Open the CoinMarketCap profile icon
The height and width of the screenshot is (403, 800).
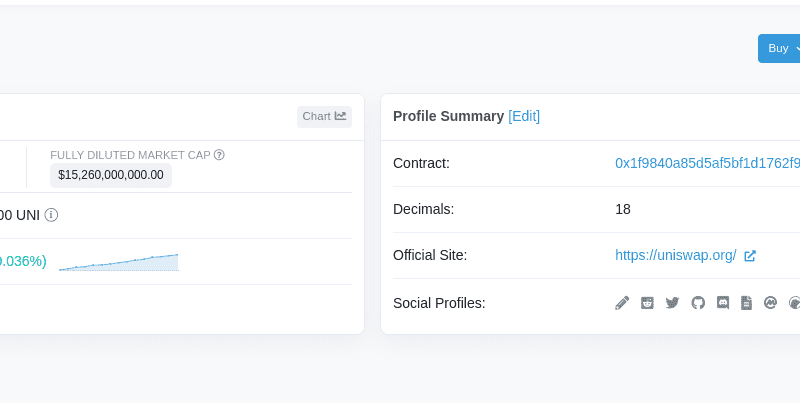pos(770,303)
